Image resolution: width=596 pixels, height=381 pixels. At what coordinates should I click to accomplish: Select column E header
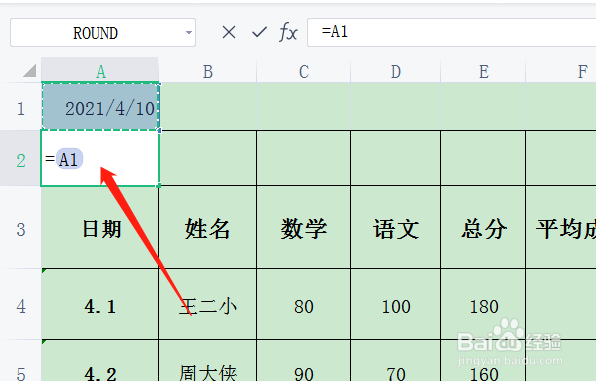click(x=483, y=71)
